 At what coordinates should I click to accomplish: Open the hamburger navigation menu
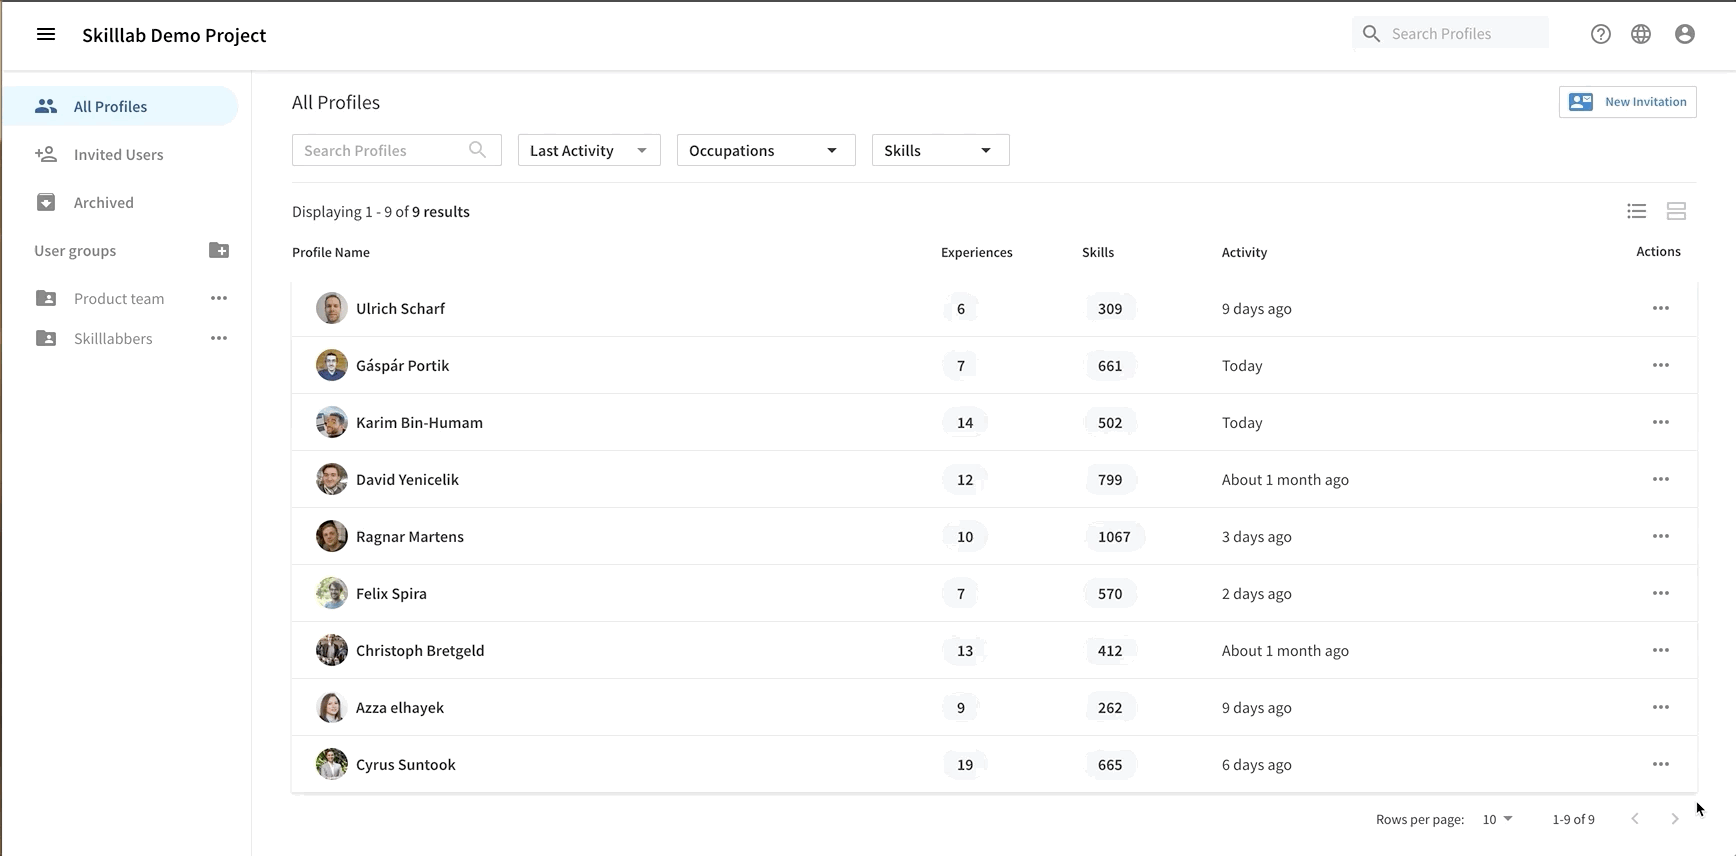(46, 34)
